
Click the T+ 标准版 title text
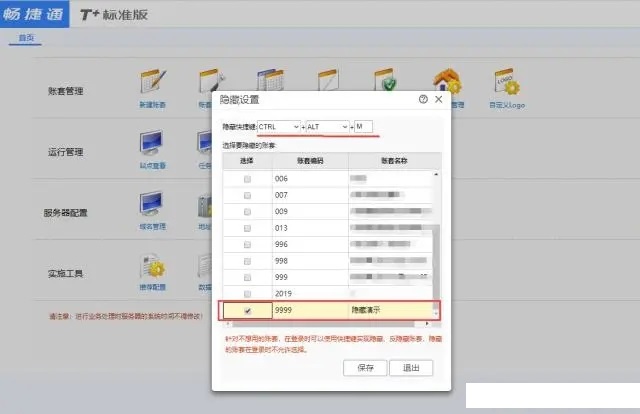pos(114,15)
